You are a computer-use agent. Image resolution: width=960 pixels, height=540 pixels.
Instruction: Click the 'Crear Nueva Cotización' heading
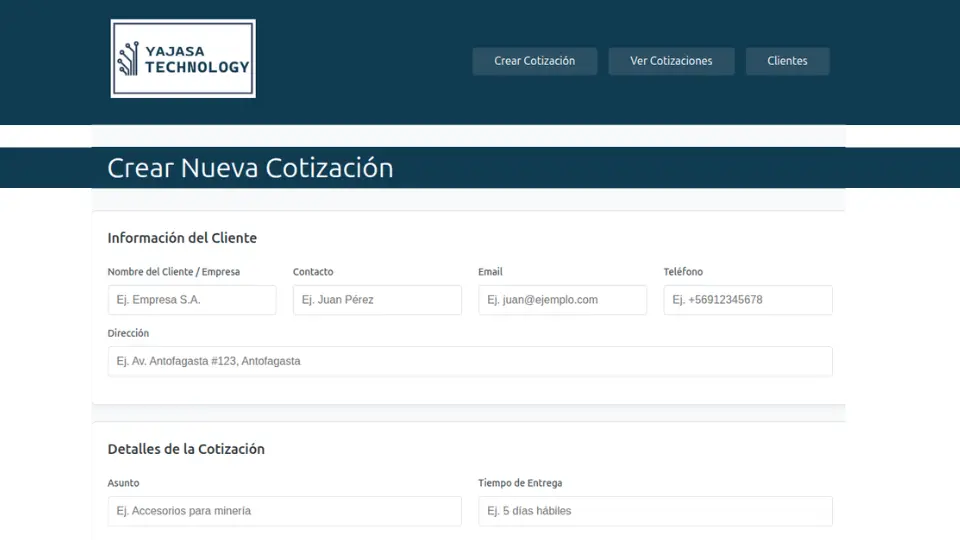tap(250, 168)
